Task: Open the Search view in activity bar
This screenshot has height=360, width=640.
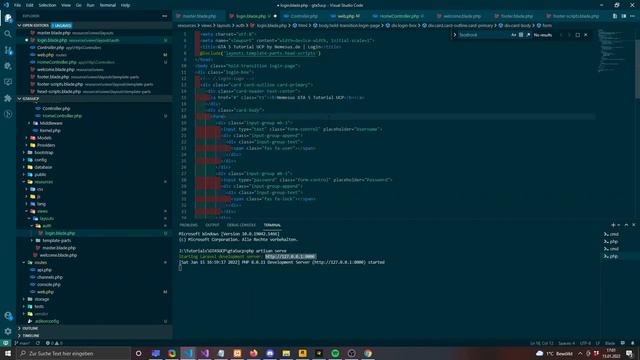Action: (8, 34)
